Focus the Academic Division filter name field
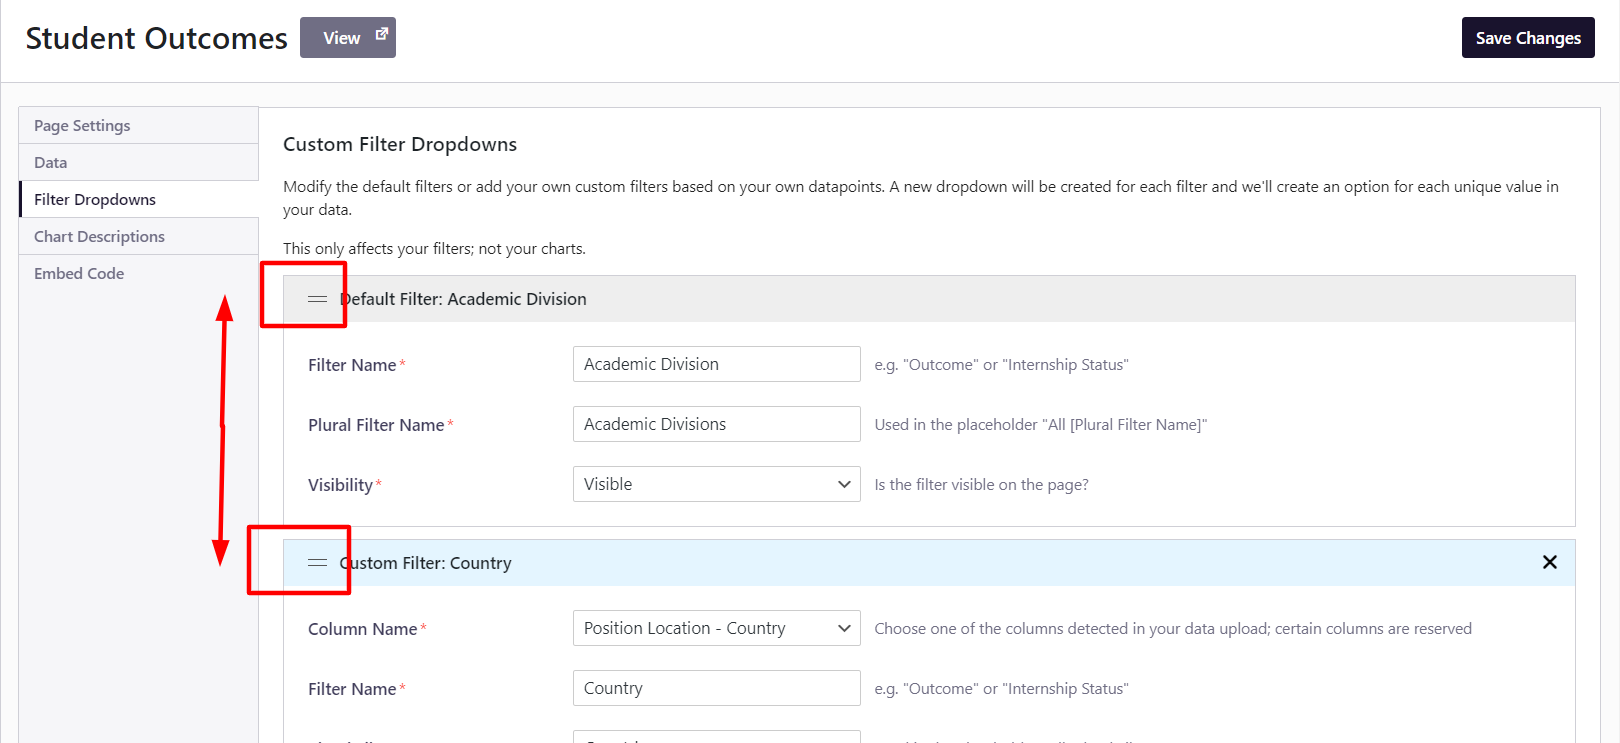This screenshot has height=743, width=1620. pyautogui.click(x=716, y=364)
